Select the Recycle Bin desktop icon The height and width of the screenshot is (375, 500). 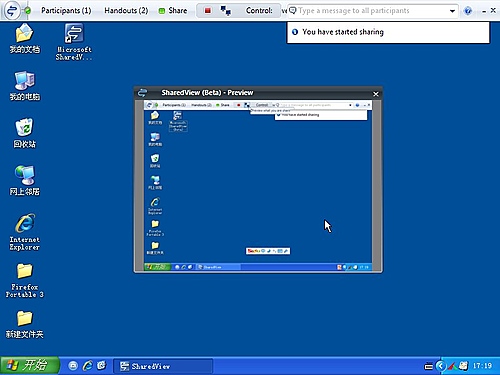point(24,133)
